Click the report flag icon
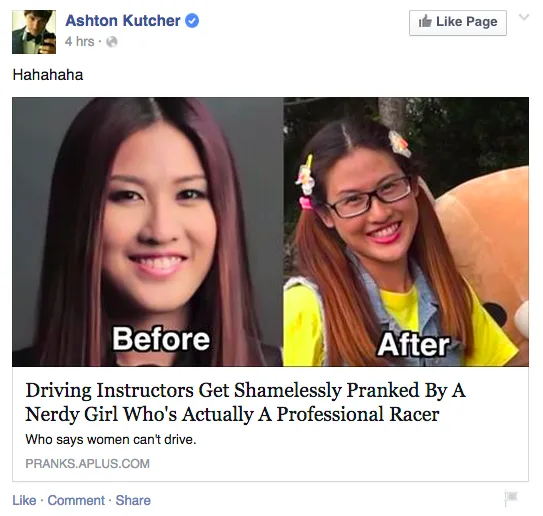543x516 pixels. [x=511, y=498]
